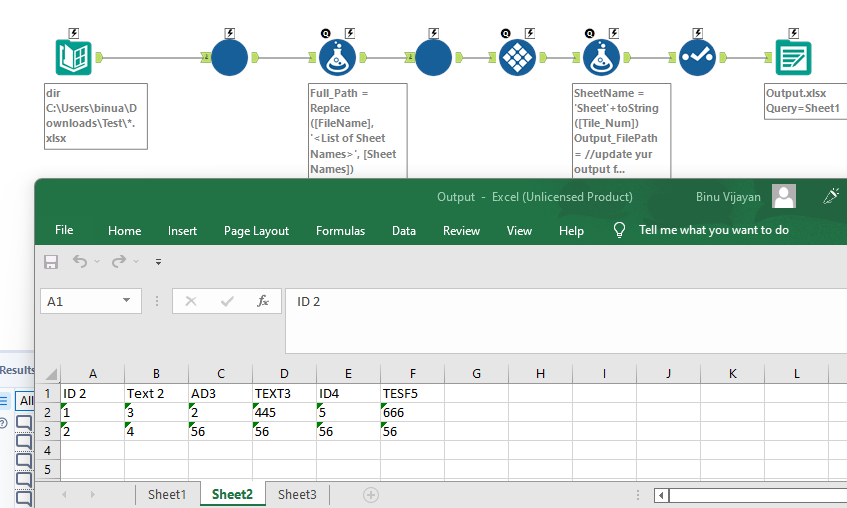
Task: Open the Undo history dropdown arrow
Action: click(x=97, y=262)
